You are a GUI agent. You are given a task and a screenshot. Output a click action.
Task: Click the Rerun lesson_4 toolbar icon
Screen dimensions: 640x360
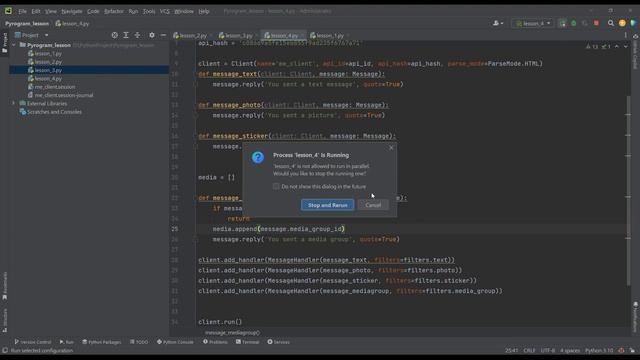pyautogui.click(x=562, y=24)
